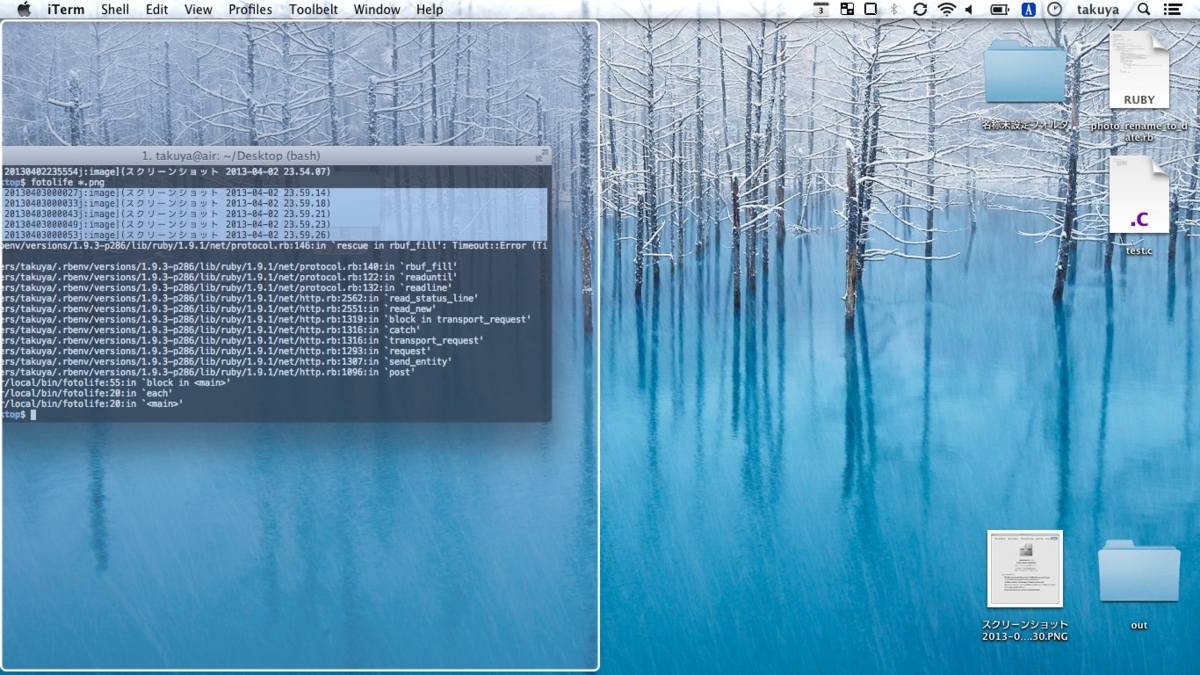
Task: Click the http.rb:2562 'read_status_line' line
Action: tap(240, 298)
